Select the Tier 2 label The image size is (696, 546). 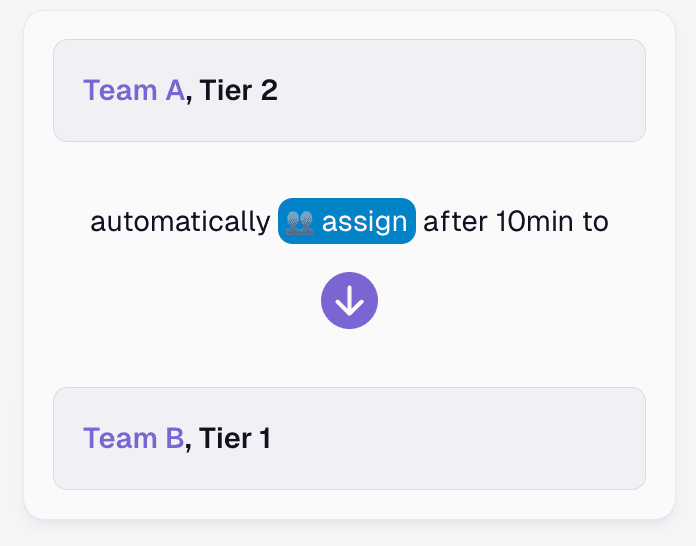(x=238, y=90)
